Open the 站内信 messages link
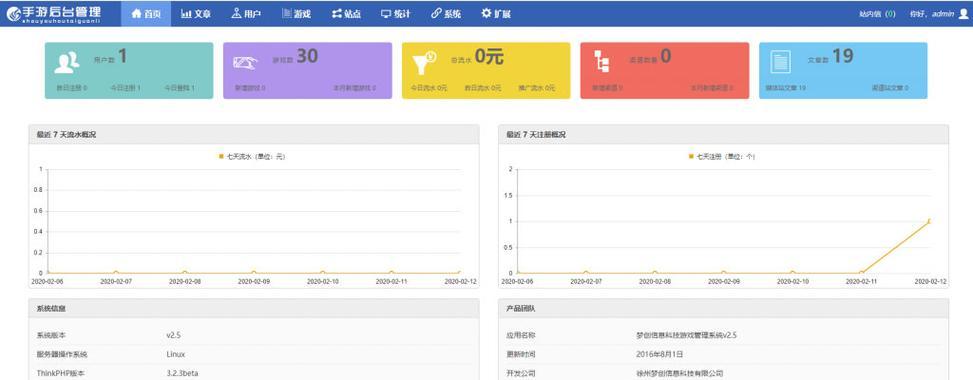 coord(877,14)
